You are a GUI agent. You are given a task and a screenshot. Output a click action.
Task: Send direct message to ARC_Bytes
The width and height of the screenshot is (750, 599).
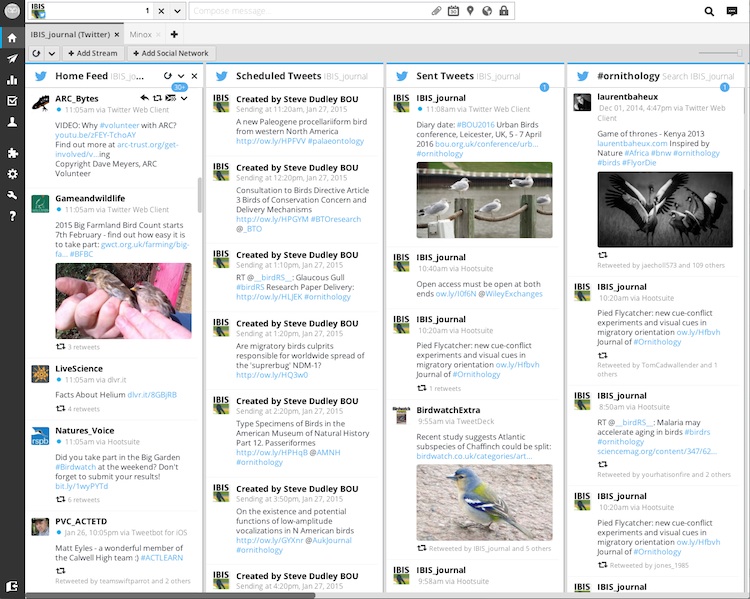pos(170,98)
